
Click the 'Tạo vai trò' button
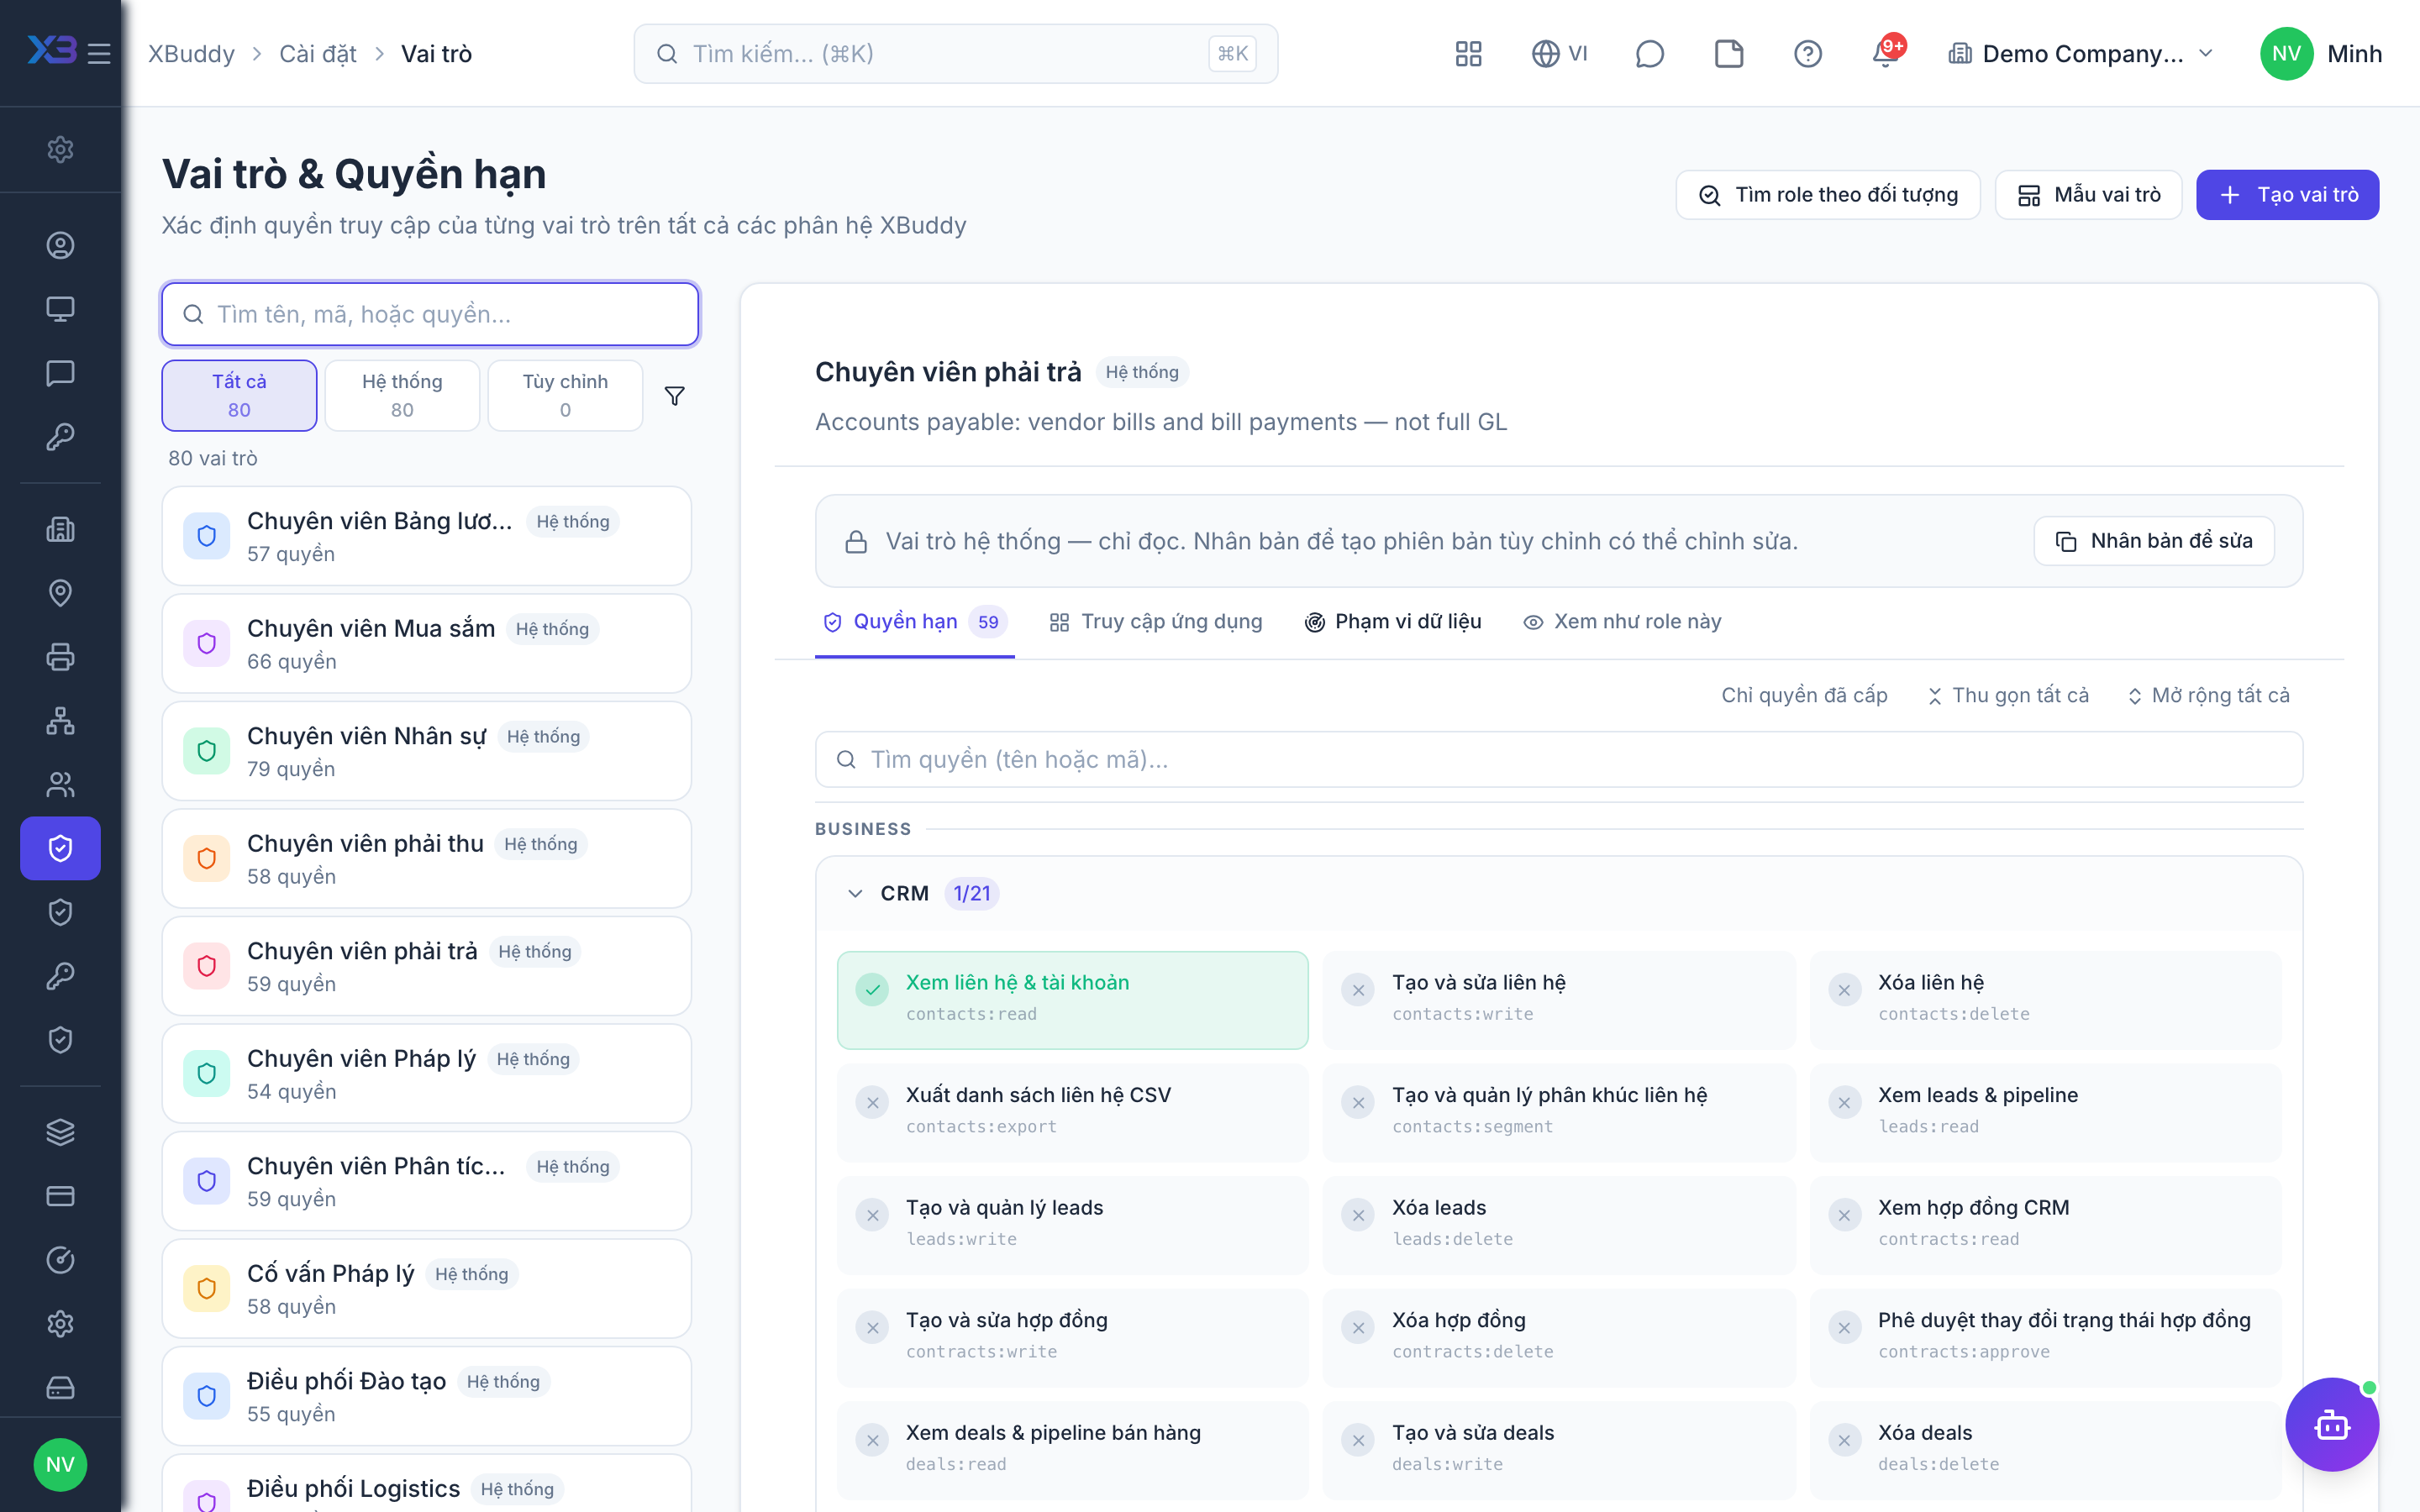pos(2287,195)
